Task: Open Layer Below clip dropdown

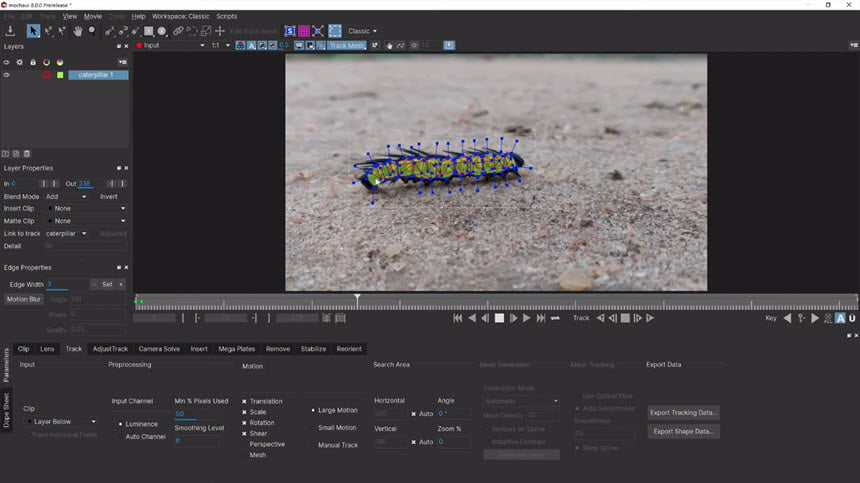Action: 62,422
